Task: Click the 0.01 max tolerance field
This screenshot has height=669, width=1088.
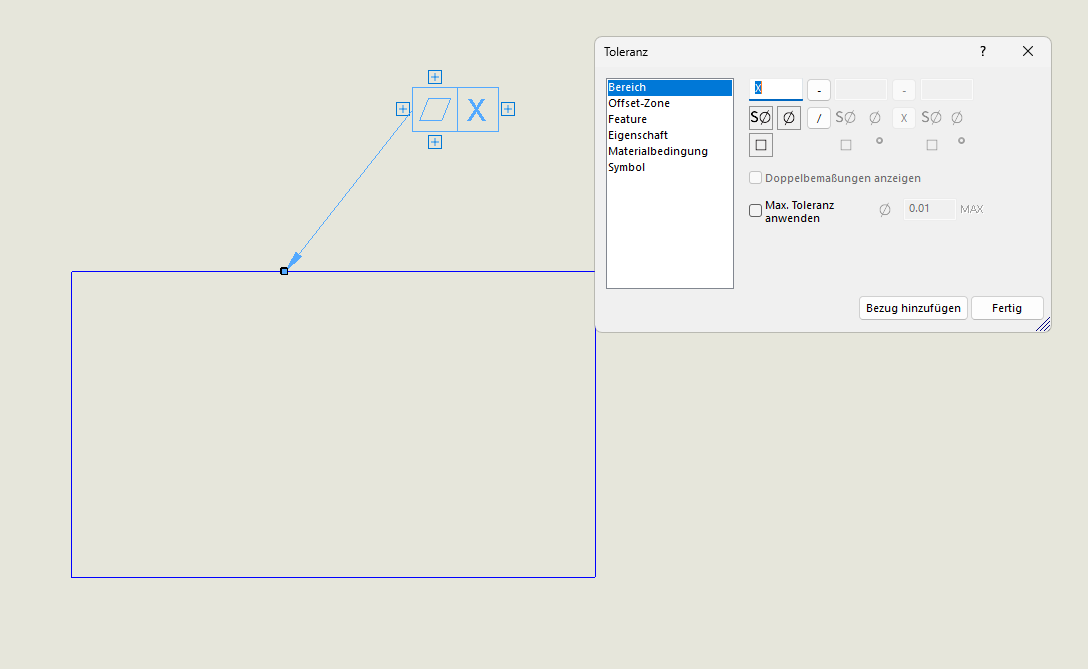Action: pyautogui.click(x=929, y=209)
